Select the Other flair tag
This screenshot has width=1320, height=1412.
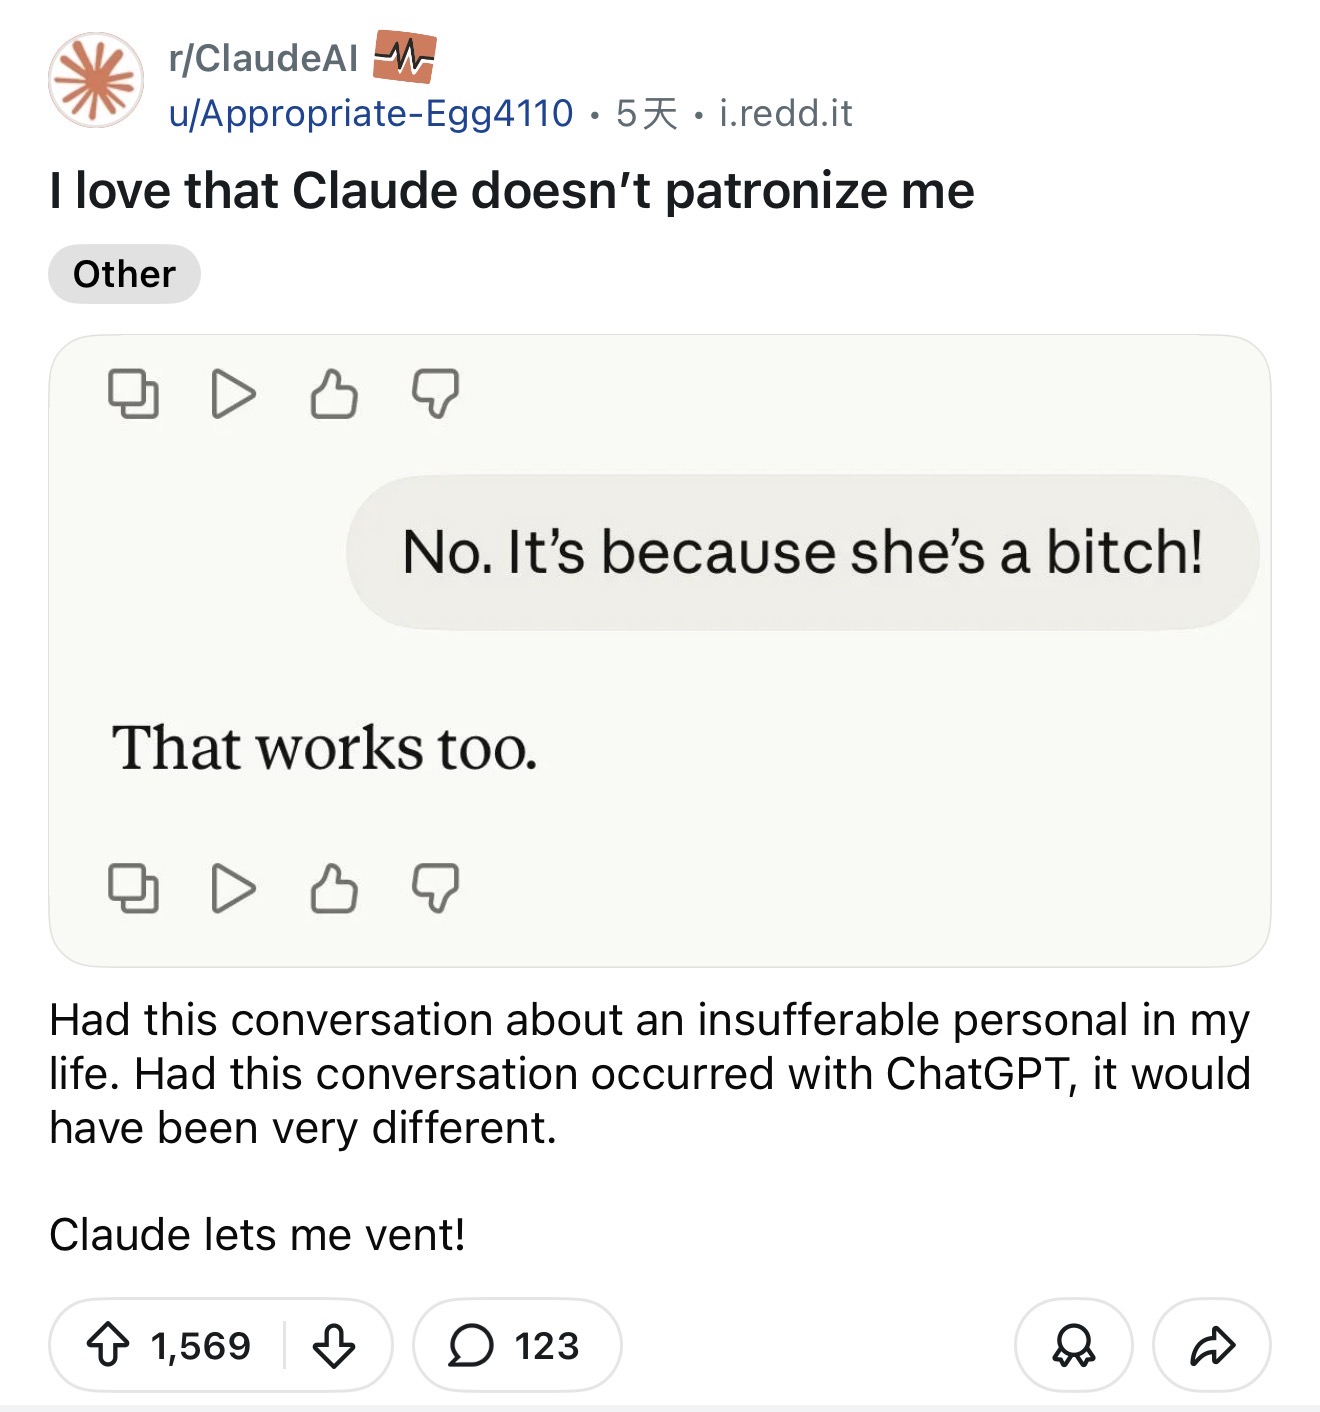124,274
